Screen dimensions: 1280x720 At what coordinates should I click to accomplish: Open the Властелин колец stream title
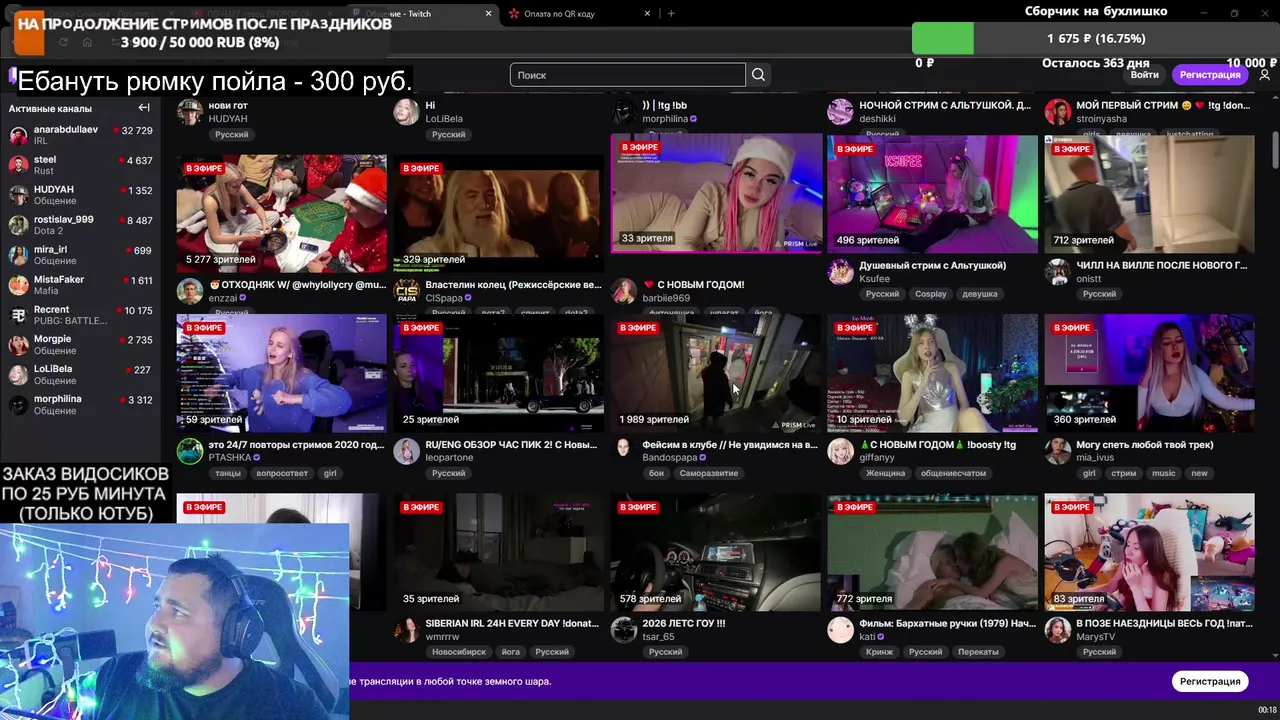pos(513,285)
